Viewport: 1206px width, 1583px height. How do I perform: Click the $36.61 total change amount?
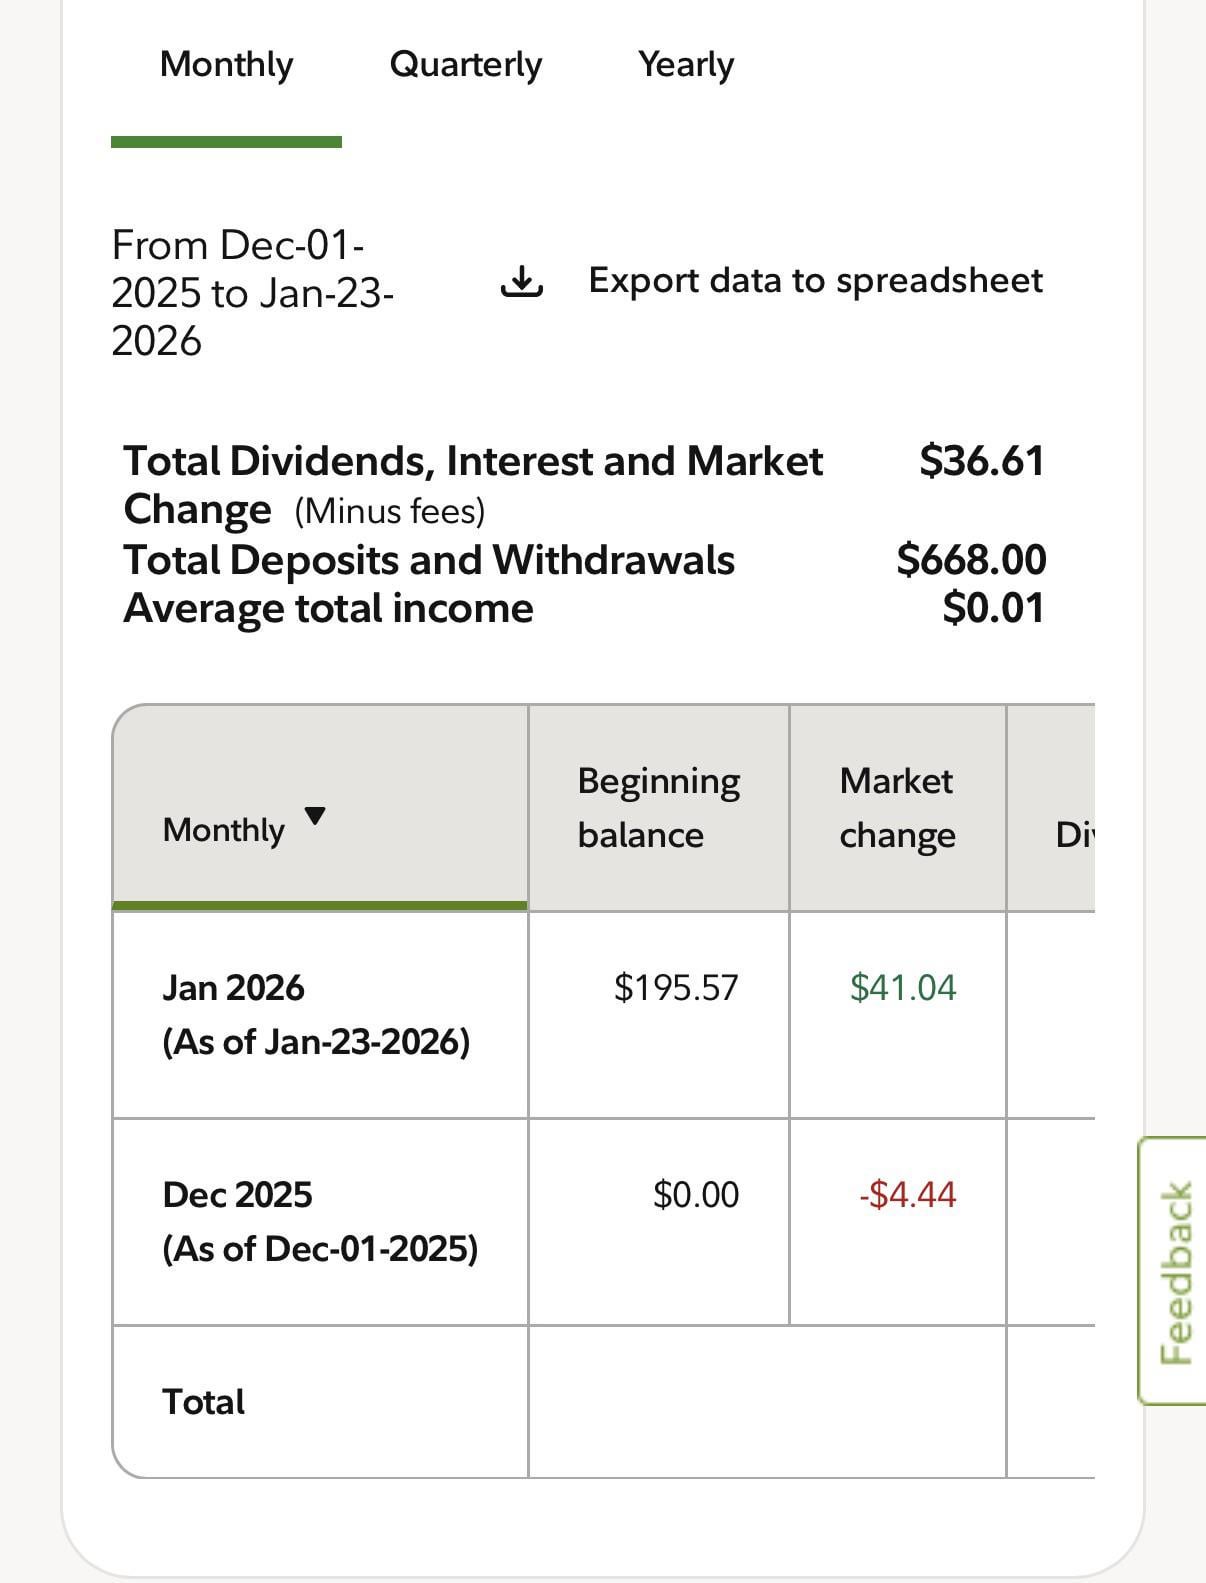981,461
